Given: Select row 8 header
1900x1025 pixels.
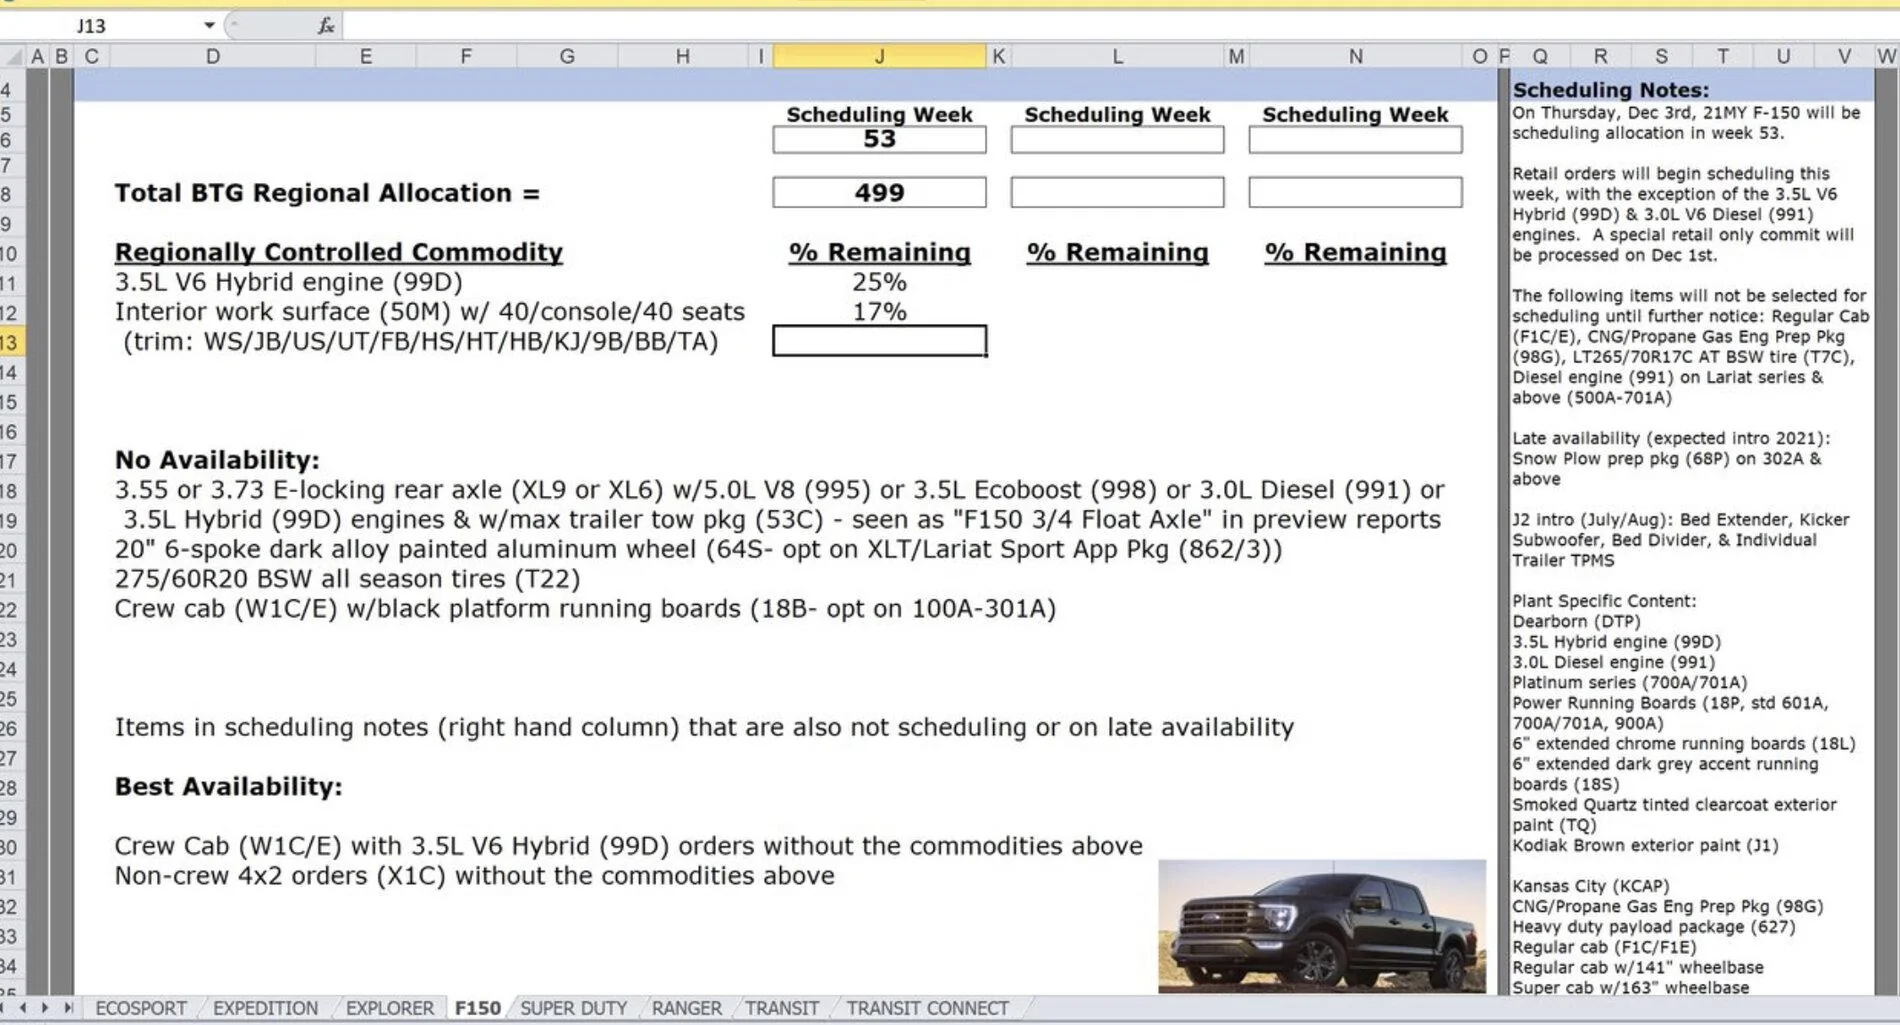Looking at the screenshot, I should click(10, 193).
